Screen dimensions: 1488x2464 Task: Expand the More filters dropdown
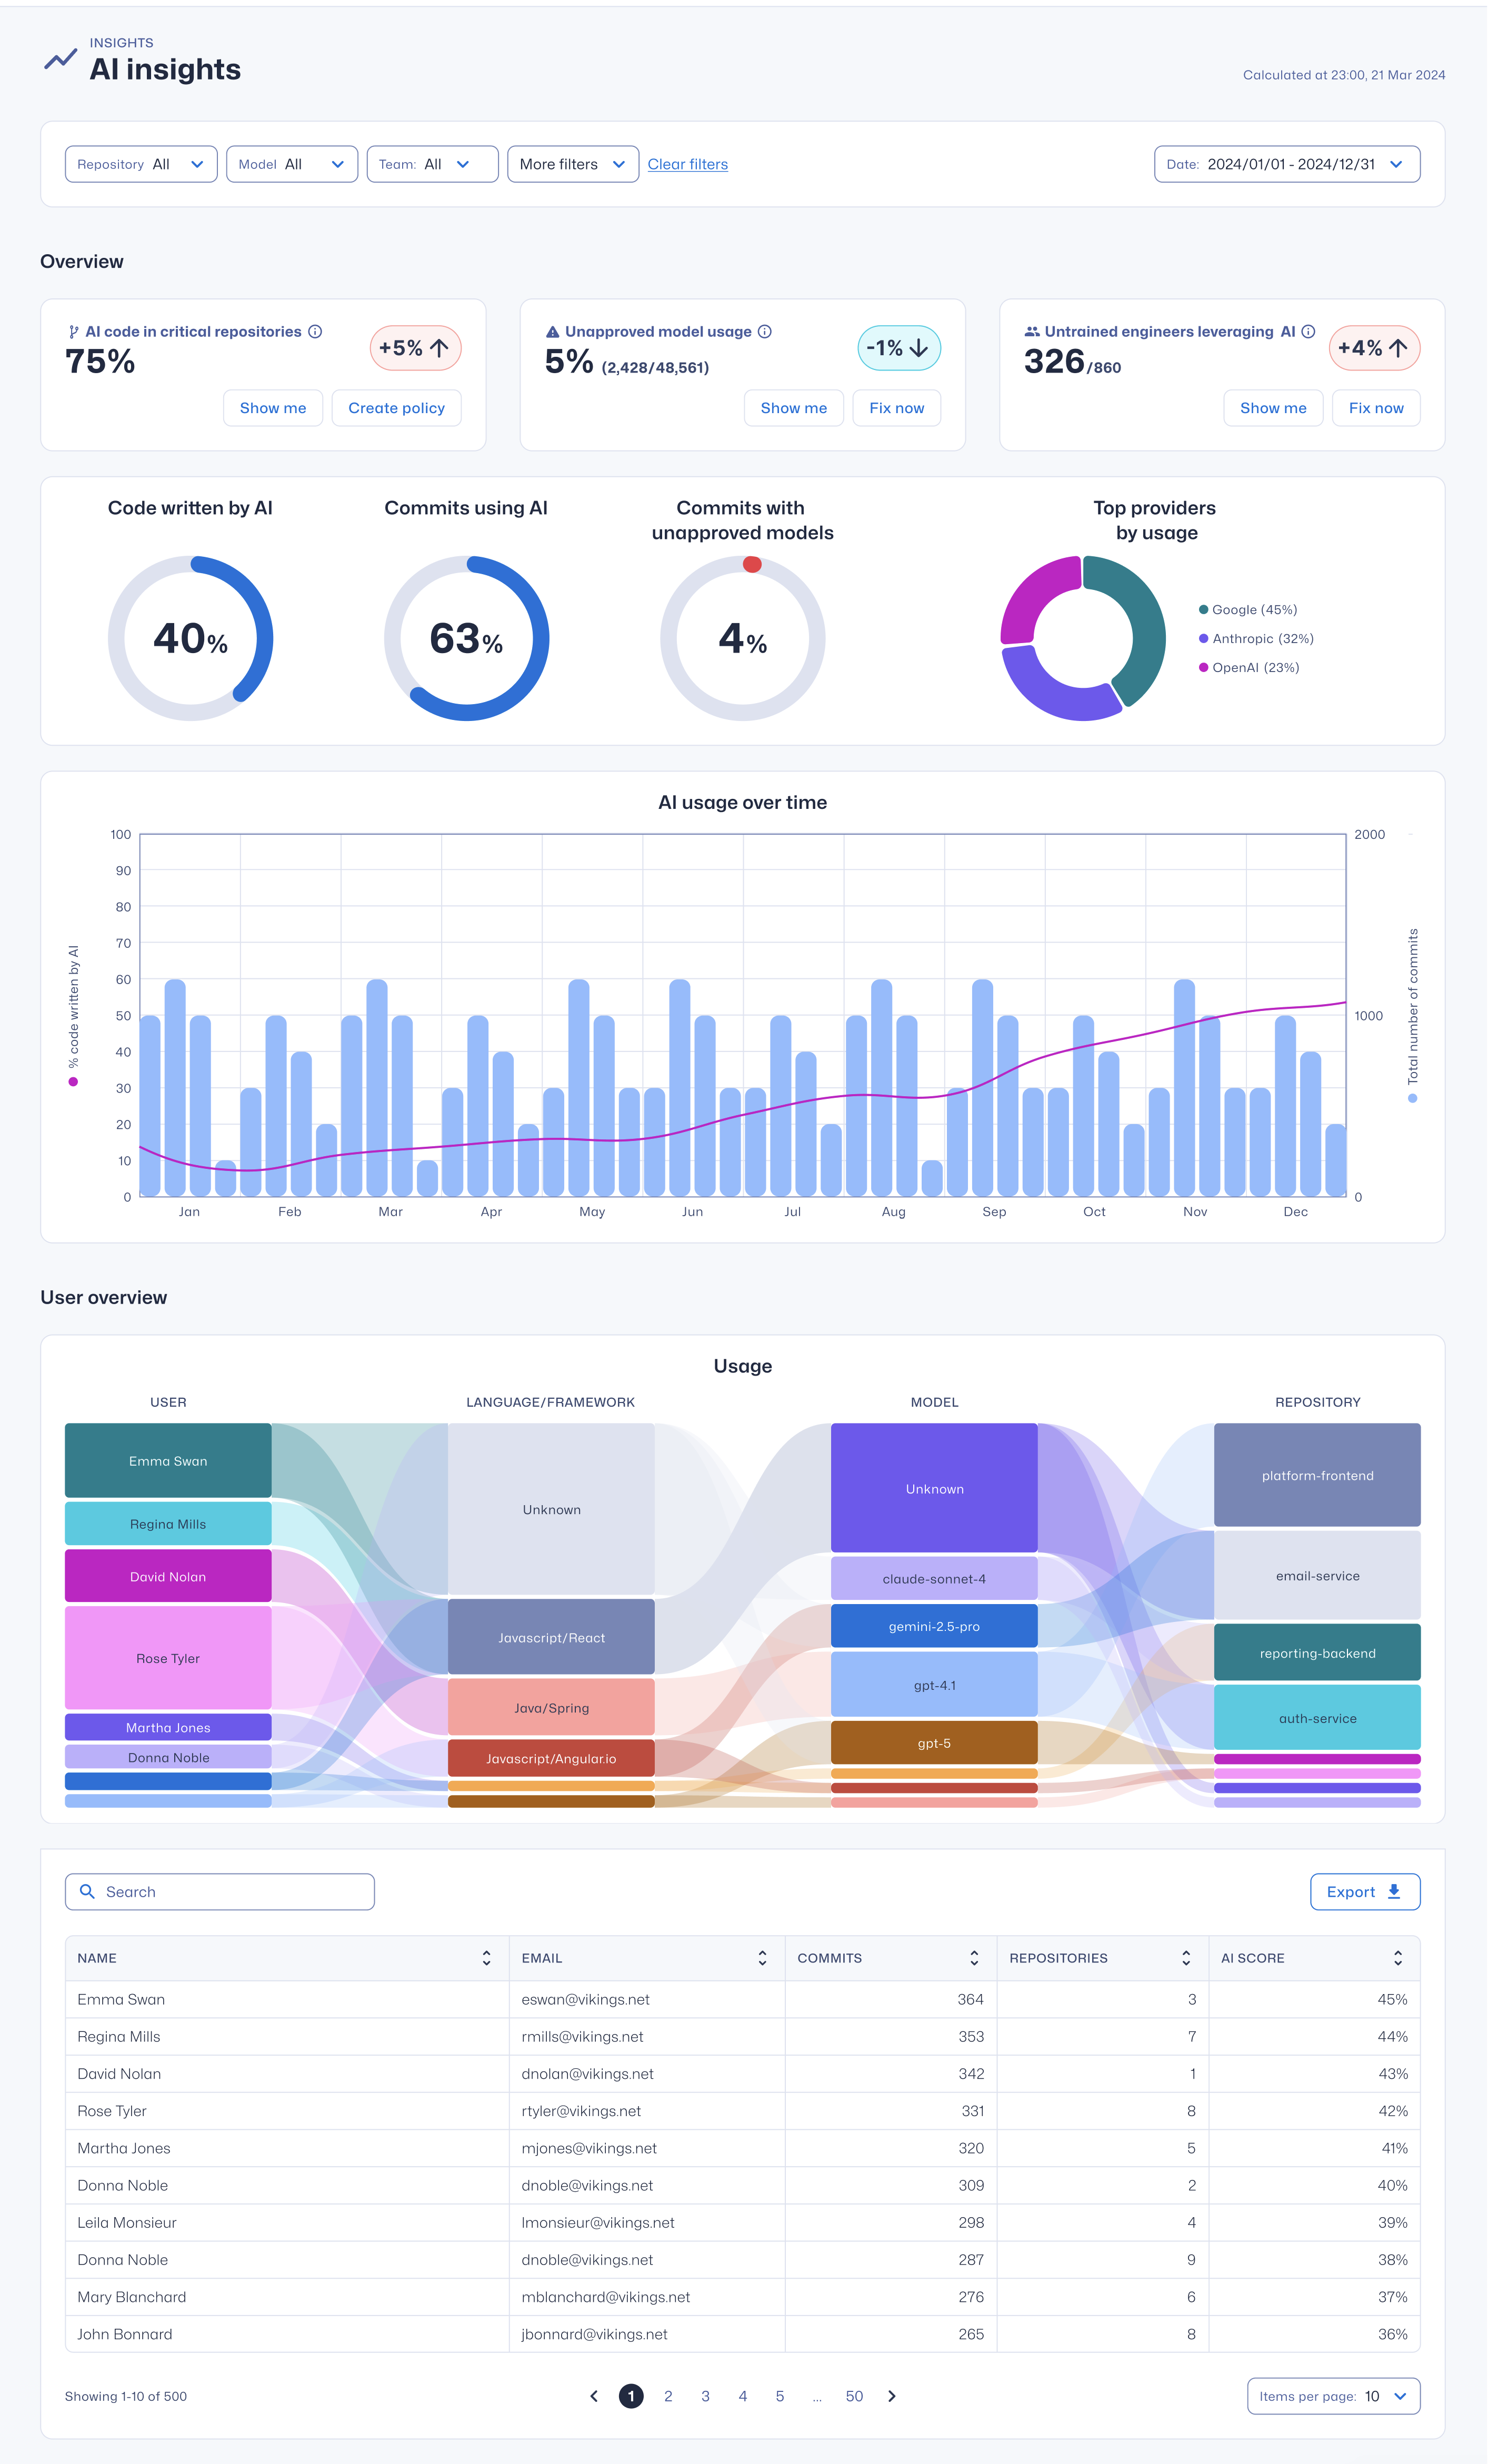tap(572, 164)
